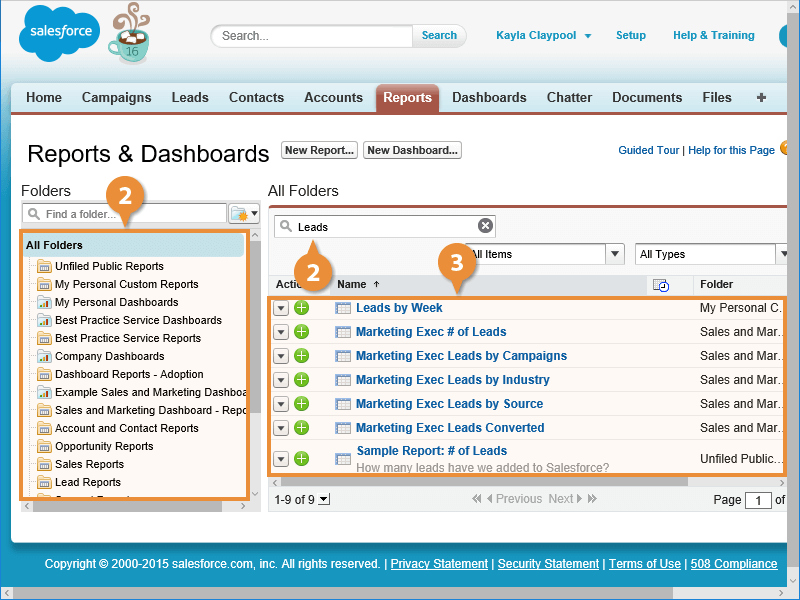
Task: Open the Chatter tab
Action: pyautogui.click(x=569, y=97)
